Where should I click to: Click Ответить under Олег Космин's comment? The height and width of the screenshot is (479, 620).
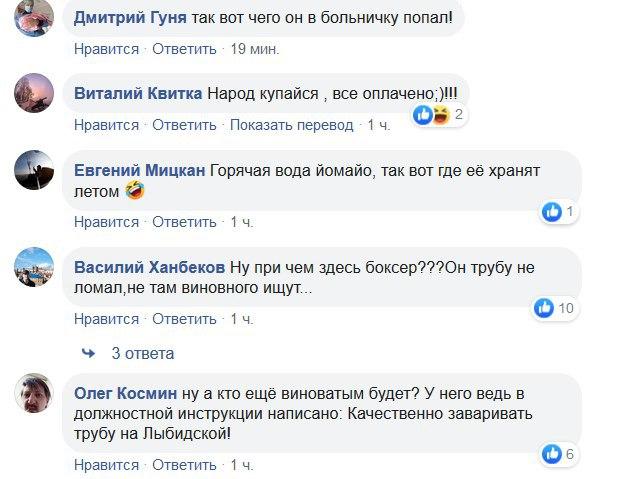pyautogui.click(x=184, y=465)
